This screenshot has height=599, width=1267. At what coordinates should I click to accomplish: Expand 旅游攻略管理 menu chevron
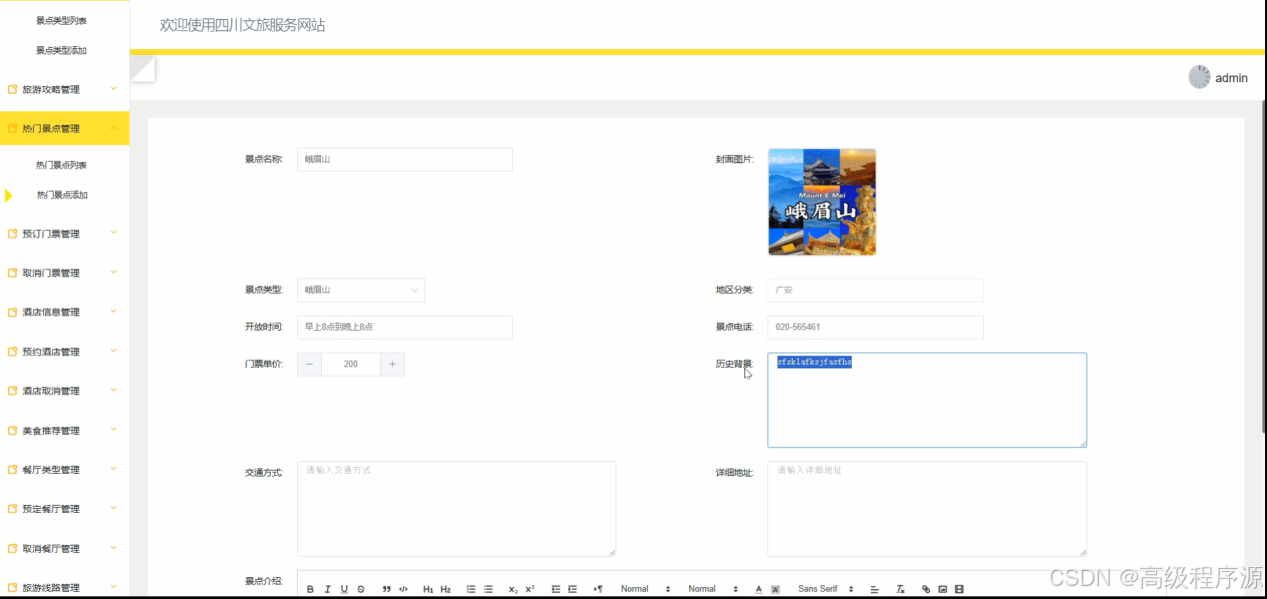(x=114, y=89)
